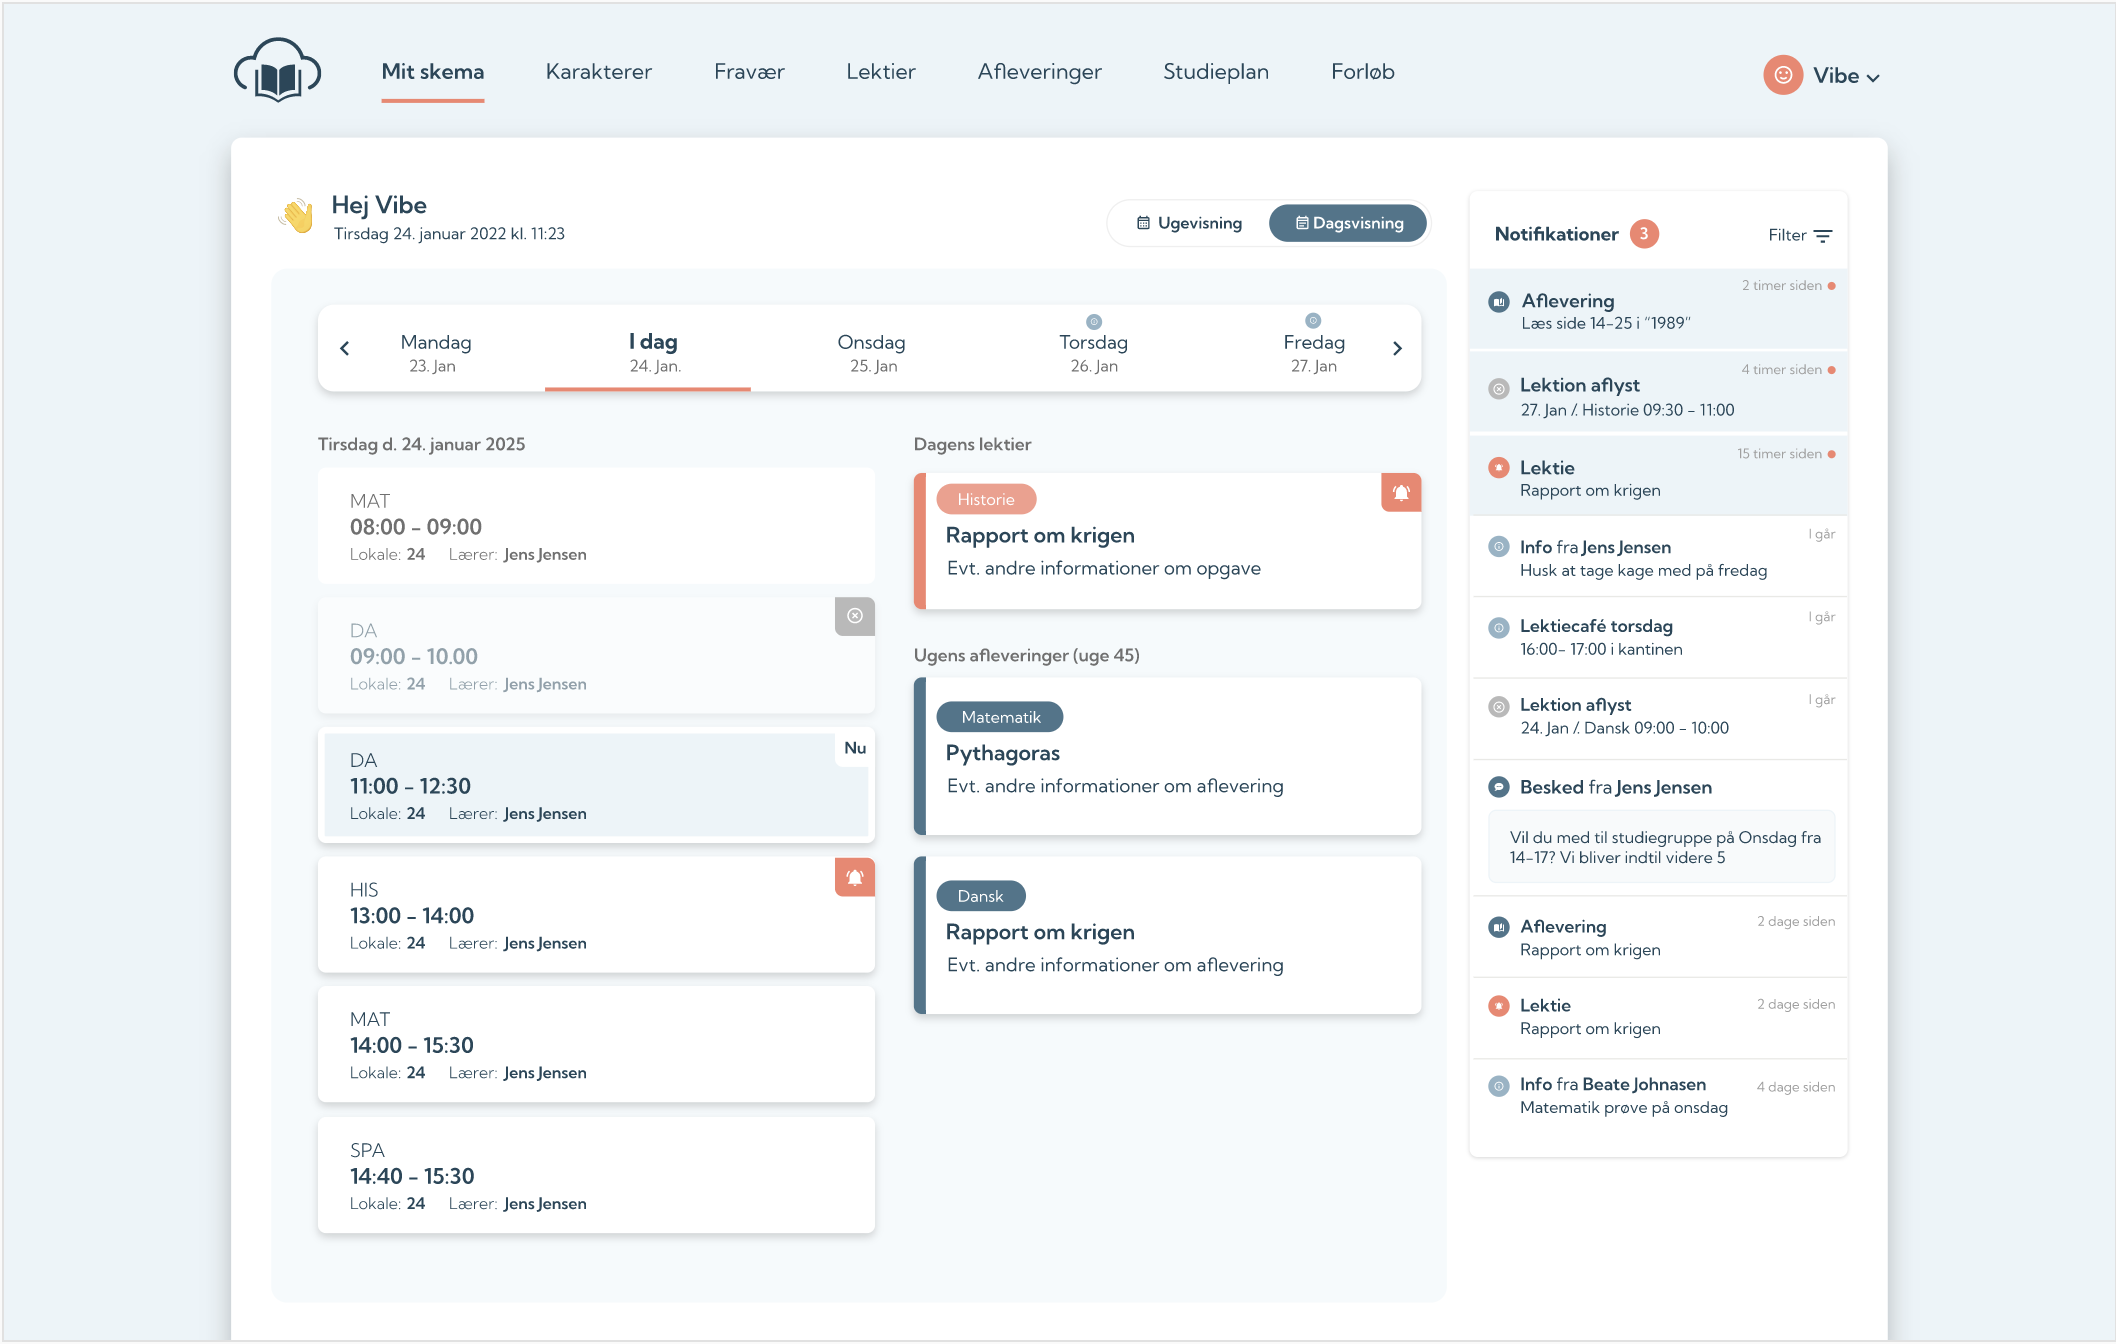
Task: Click the bell icon on HIS 13:00 lesson
Action: coord(855,877)
